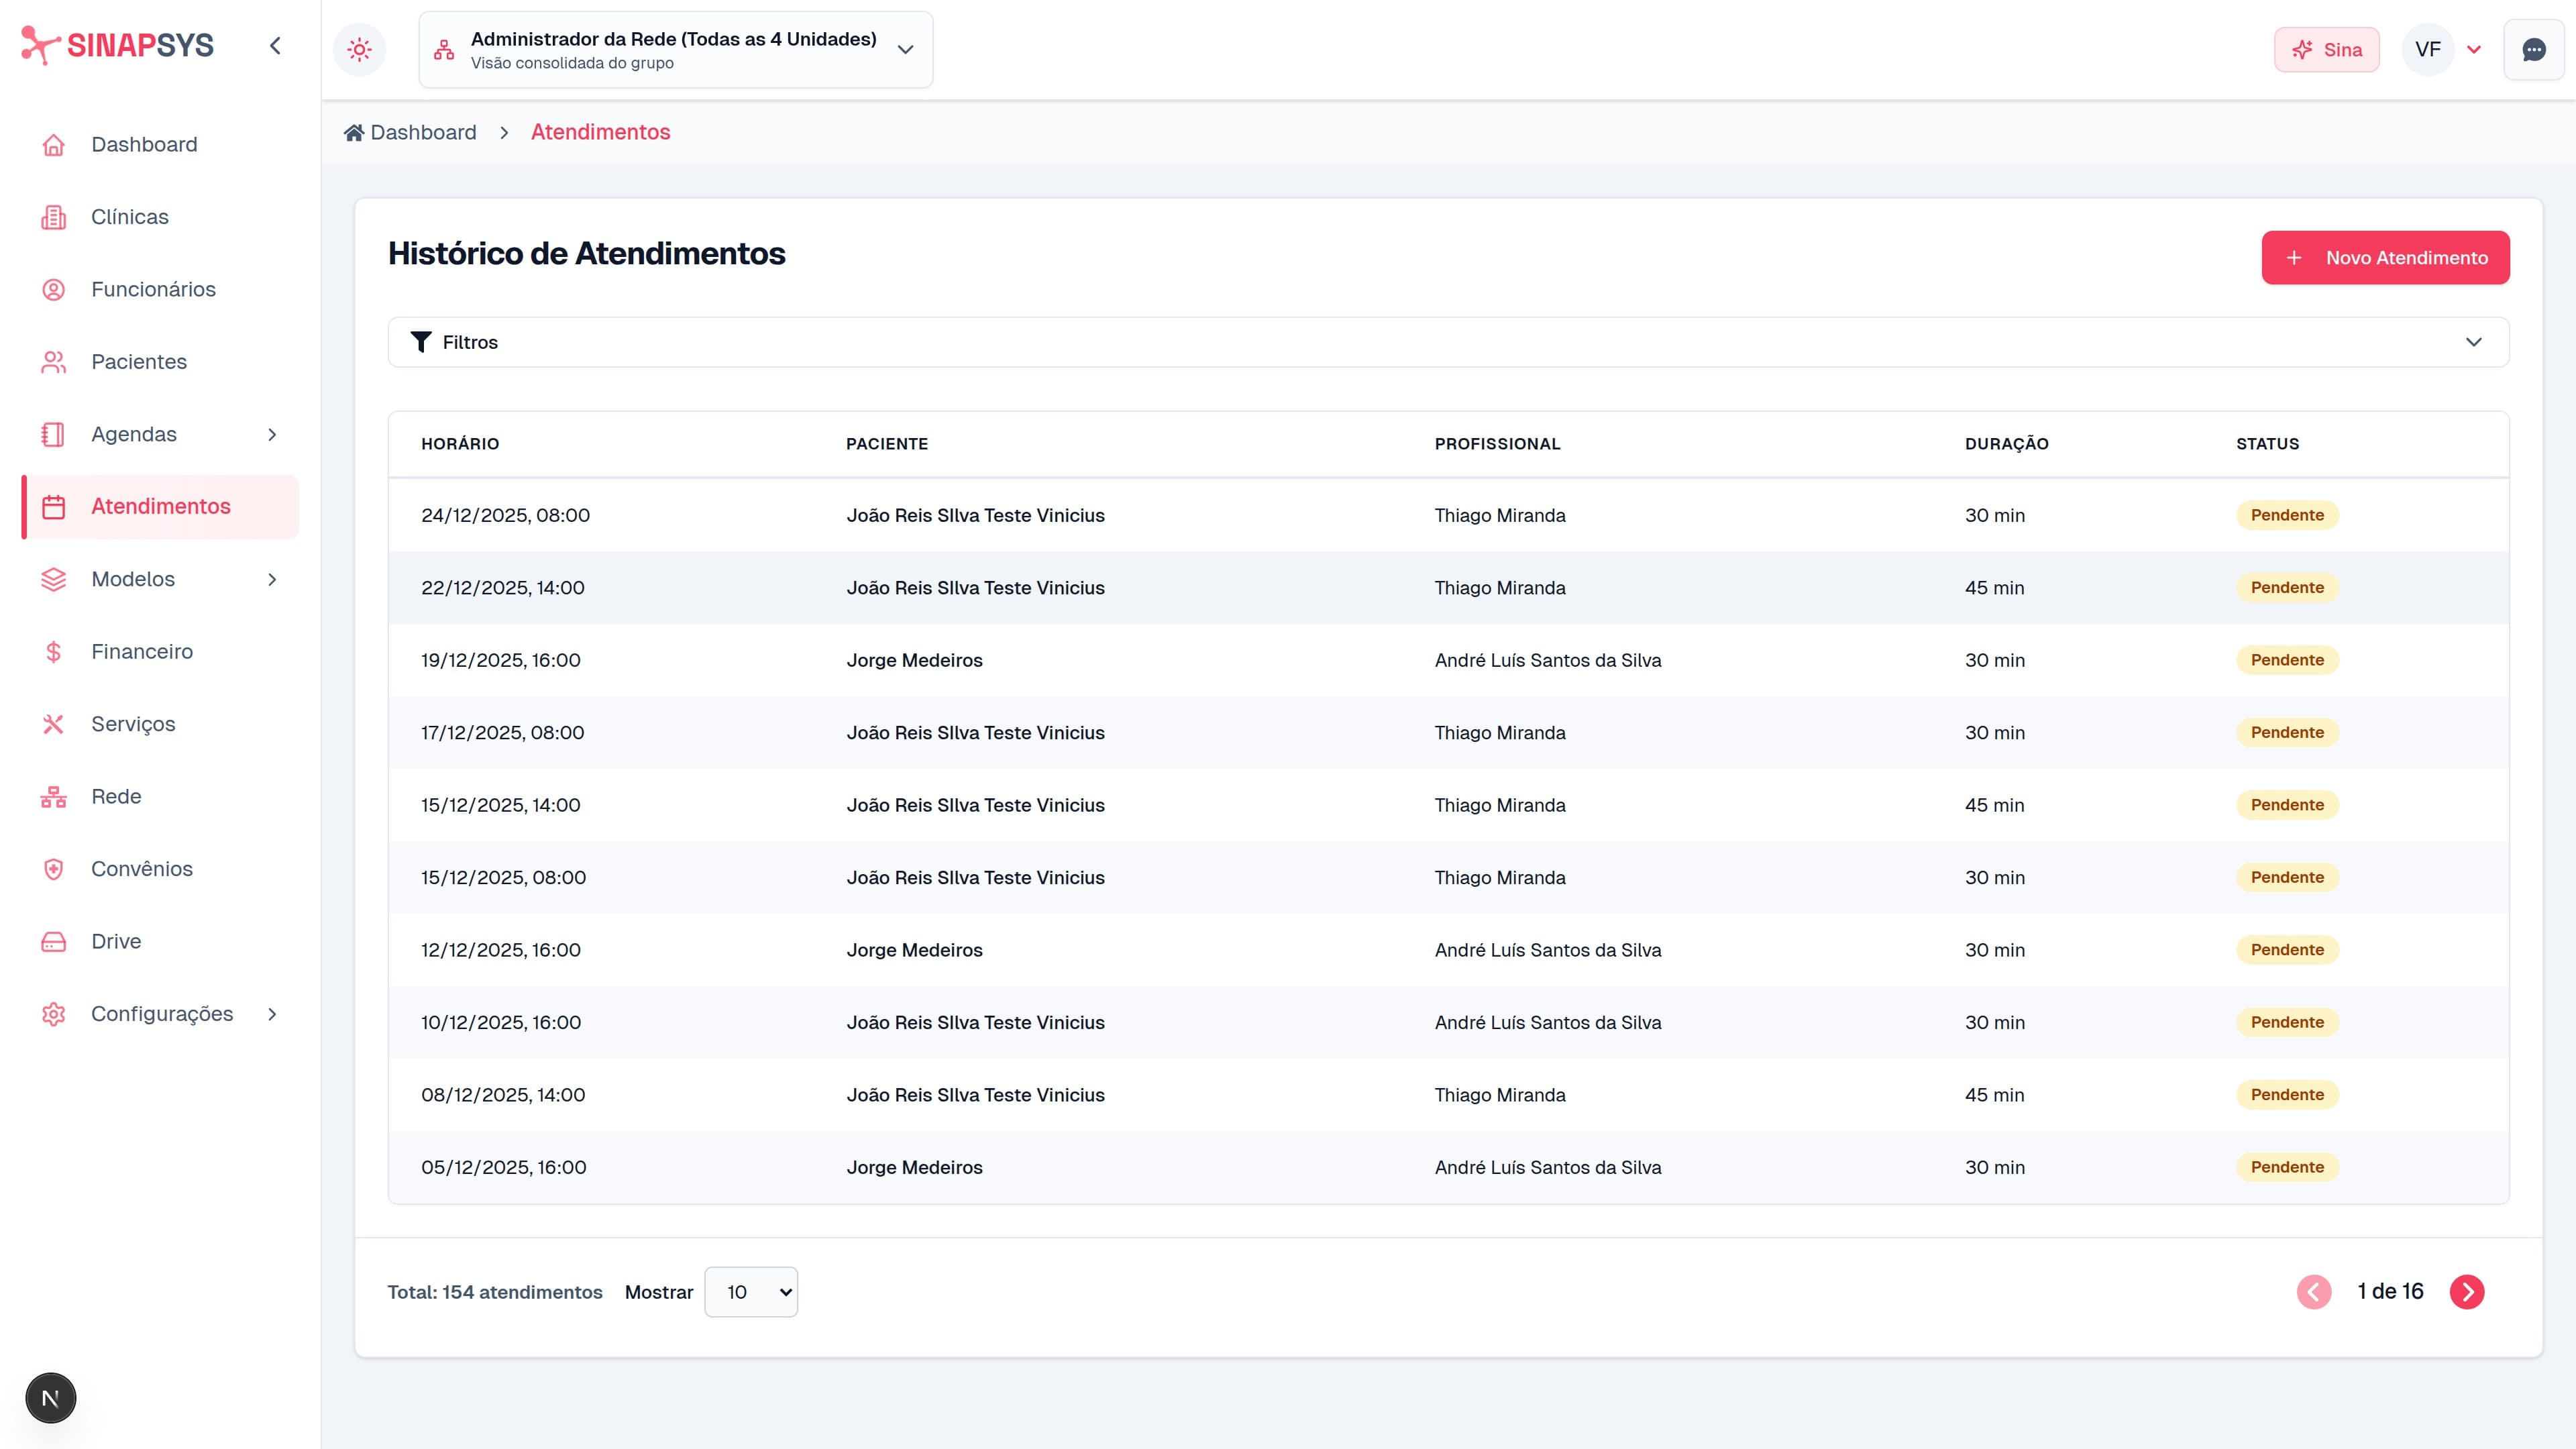The width and height of the screenshot is (2576, 1449).
Task: Toggle the light/dark theme sun icon
Action: [359, 49]
